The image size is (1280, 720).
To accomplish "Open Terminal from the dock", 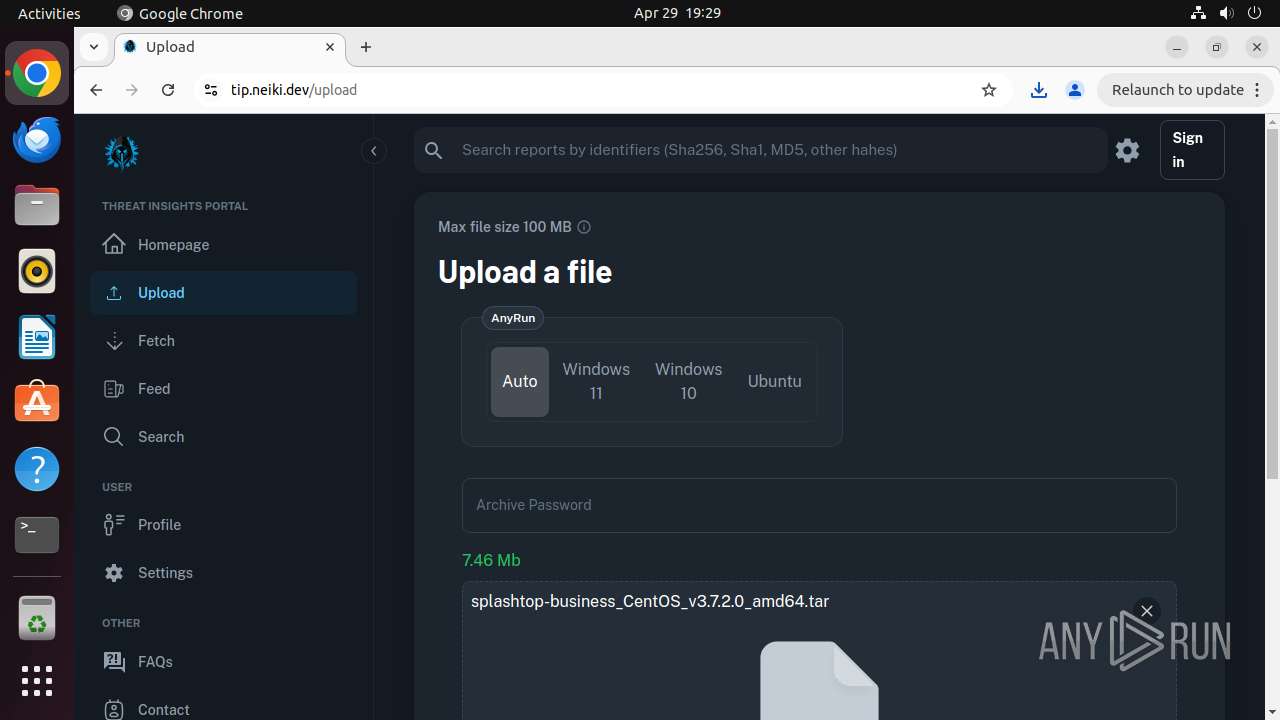I will [x=37, y=535].
